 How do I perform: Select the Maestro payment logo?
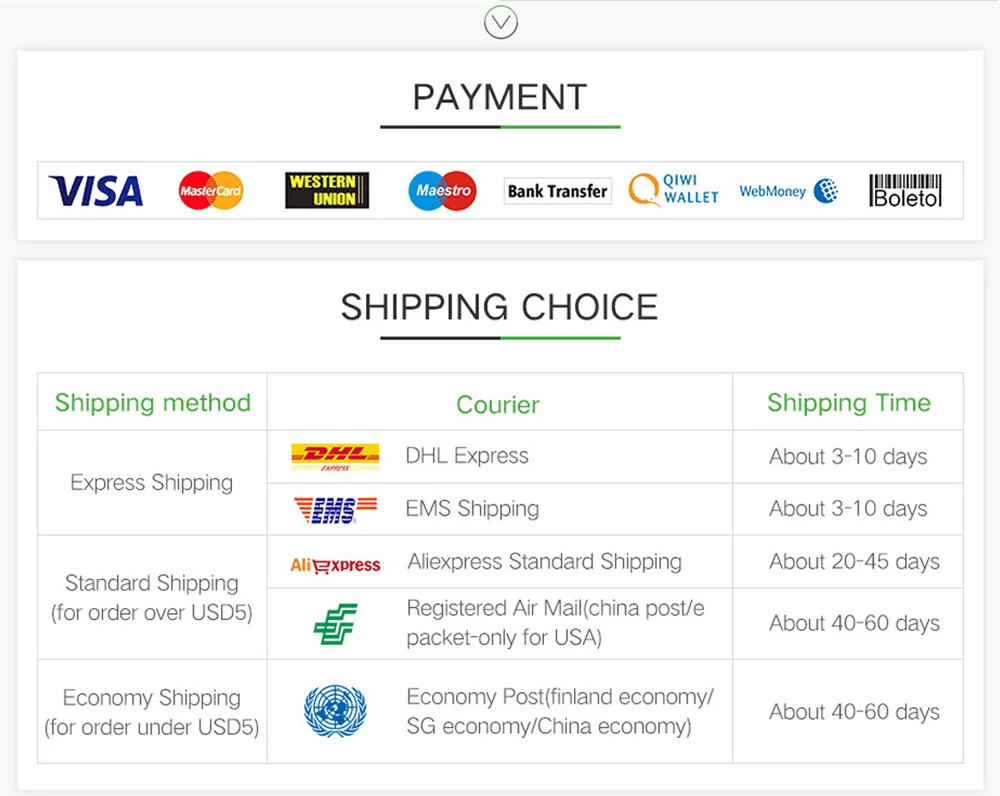pos(443,190)
